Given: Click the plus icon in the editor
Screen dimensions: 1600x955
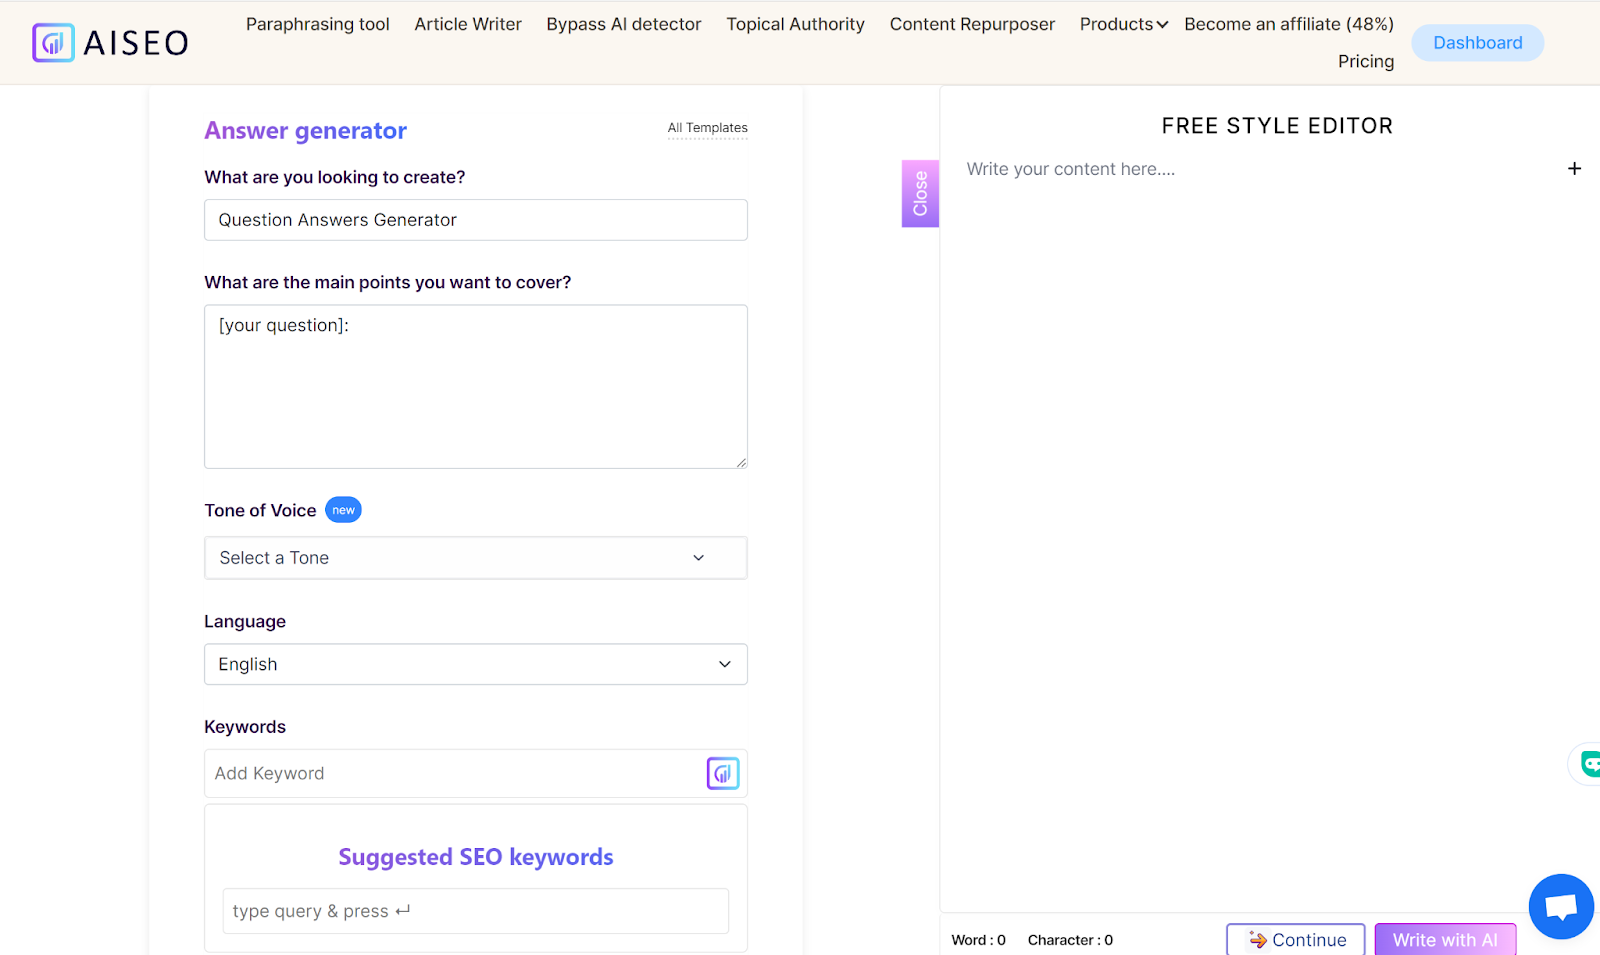Looking at the screenshot, I should tap(1574, 169).
